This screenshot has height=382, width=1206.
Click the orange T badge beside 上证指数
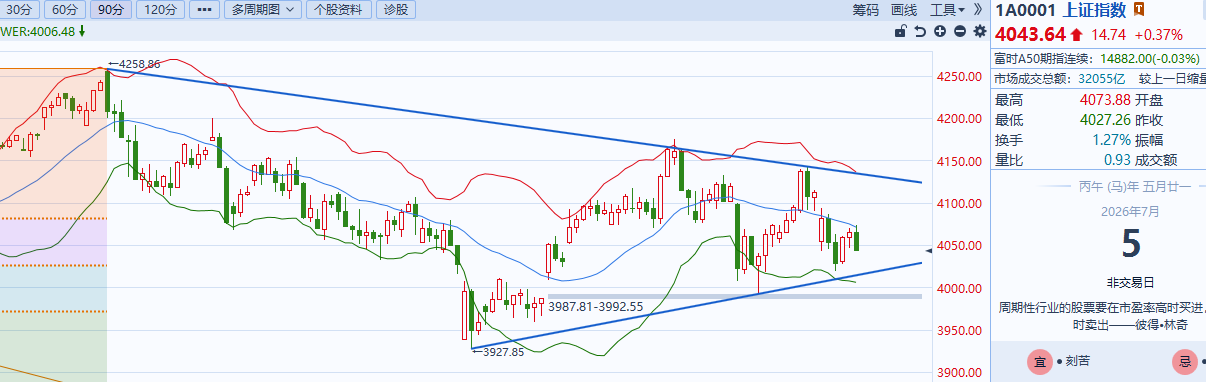tap(1139, 10)
